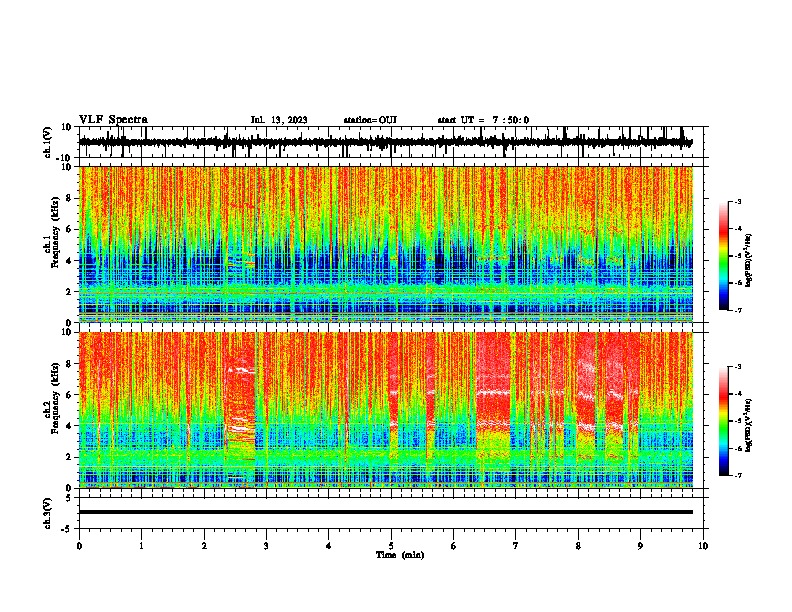The image size is (792, 612).
Task: Click the "8" kHz tick of ch.1 spectrogram
Action: coord(70,198)
